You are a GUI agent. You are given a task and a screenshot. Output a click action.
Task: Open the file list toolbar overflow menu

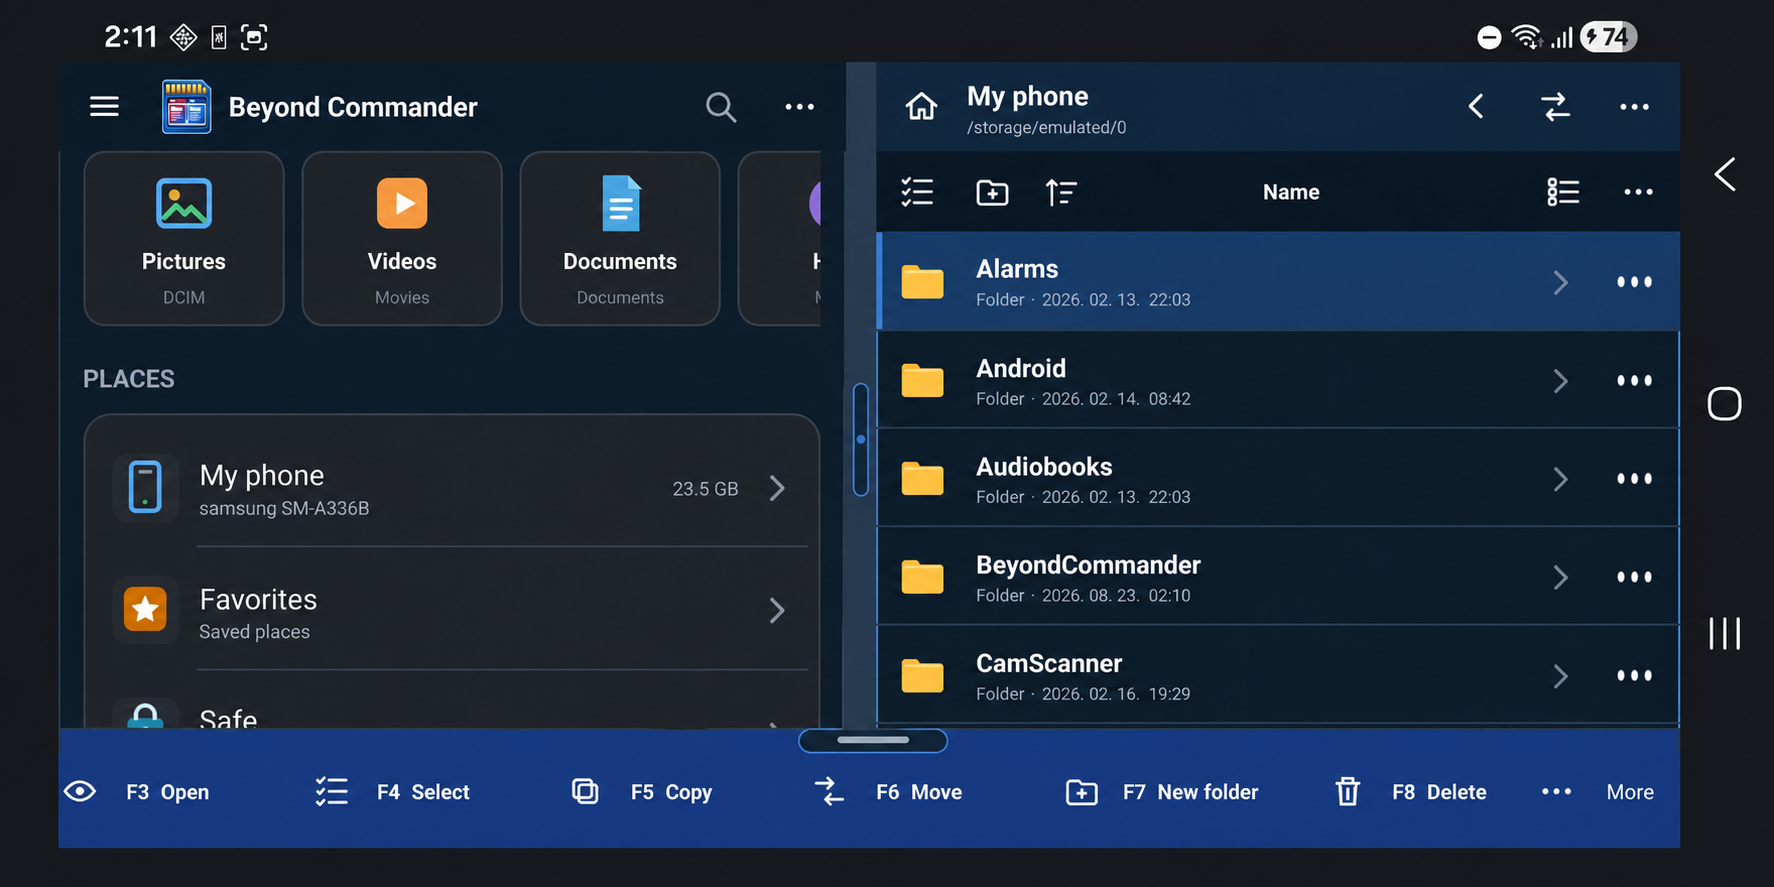point(1638,192)
